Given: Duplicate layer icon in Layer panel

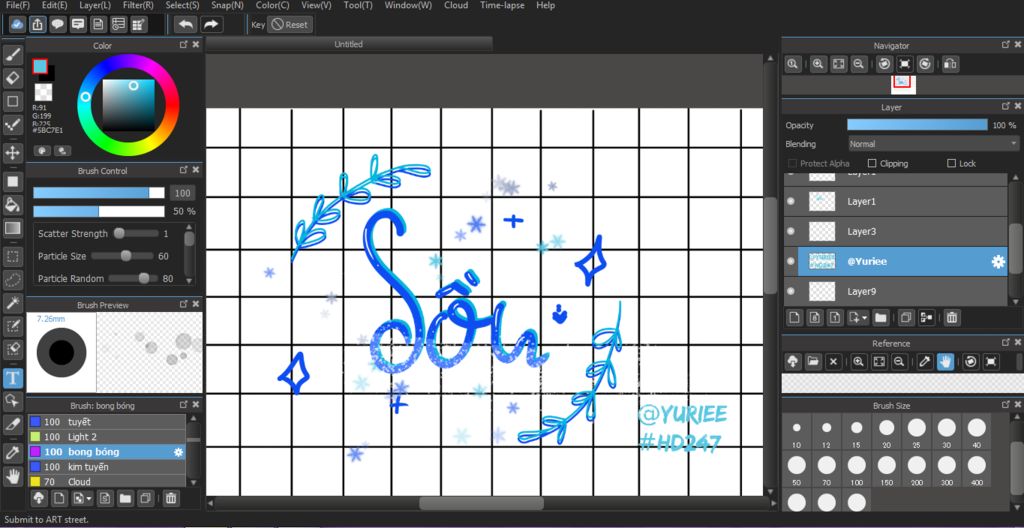Looking at the screenshot, I should pos(905,318).
